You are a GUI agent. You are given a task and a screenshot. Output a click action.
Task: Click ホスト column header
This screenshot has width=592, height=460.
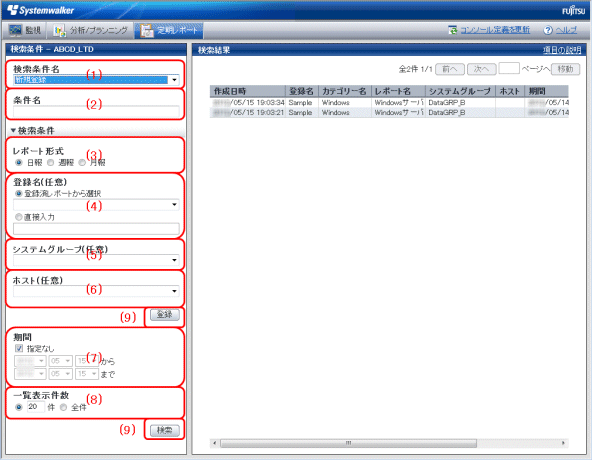pos(510,91)
